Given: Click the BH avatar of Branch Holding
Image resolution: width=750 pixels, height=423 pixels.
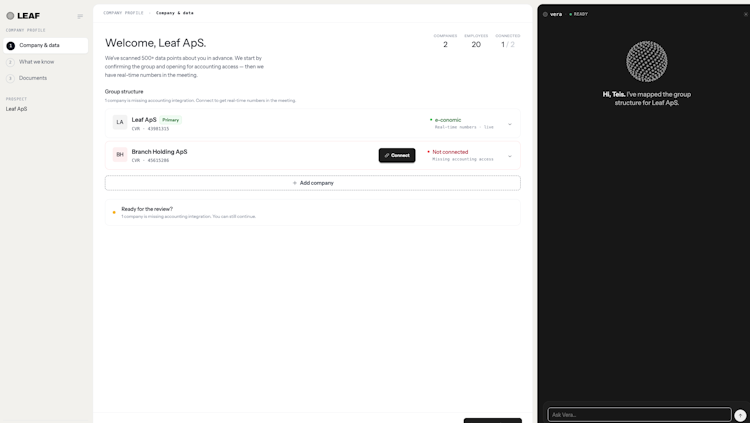Looking at the screenshot, I should (120, 155).
